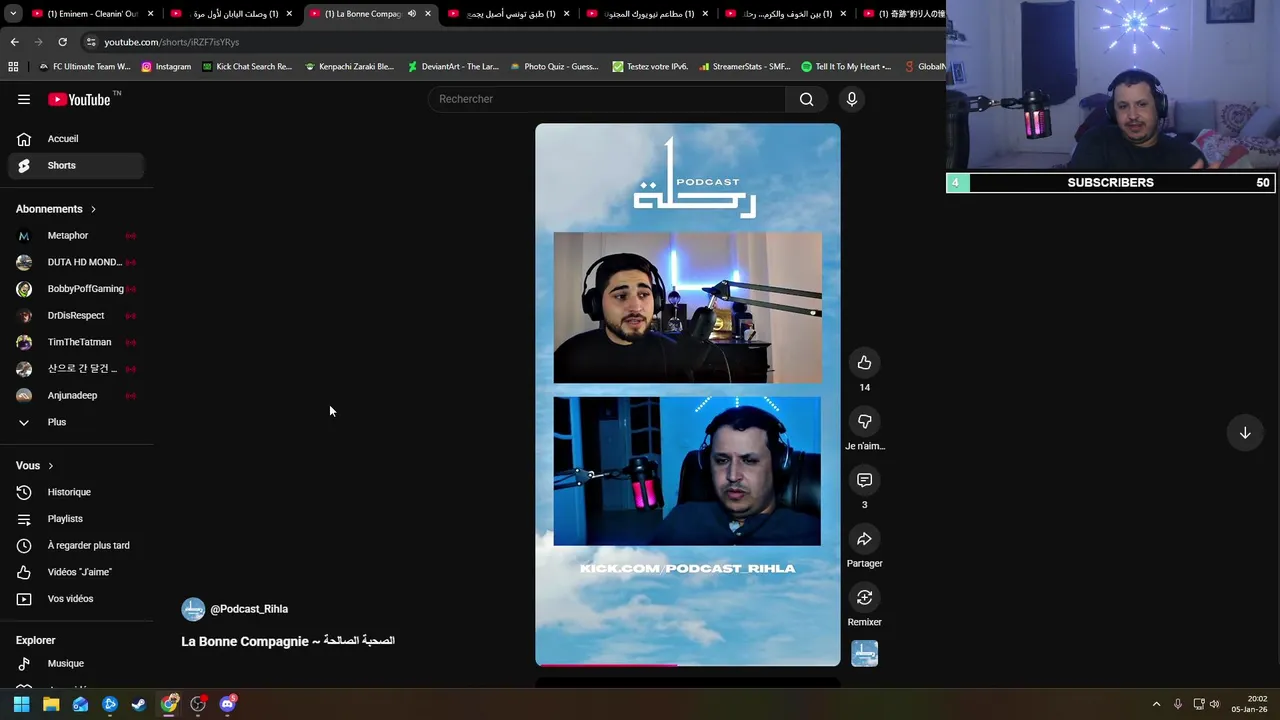Open @Podcast_Rihla channel name
Screen dimensions: 1280x720
249,609
